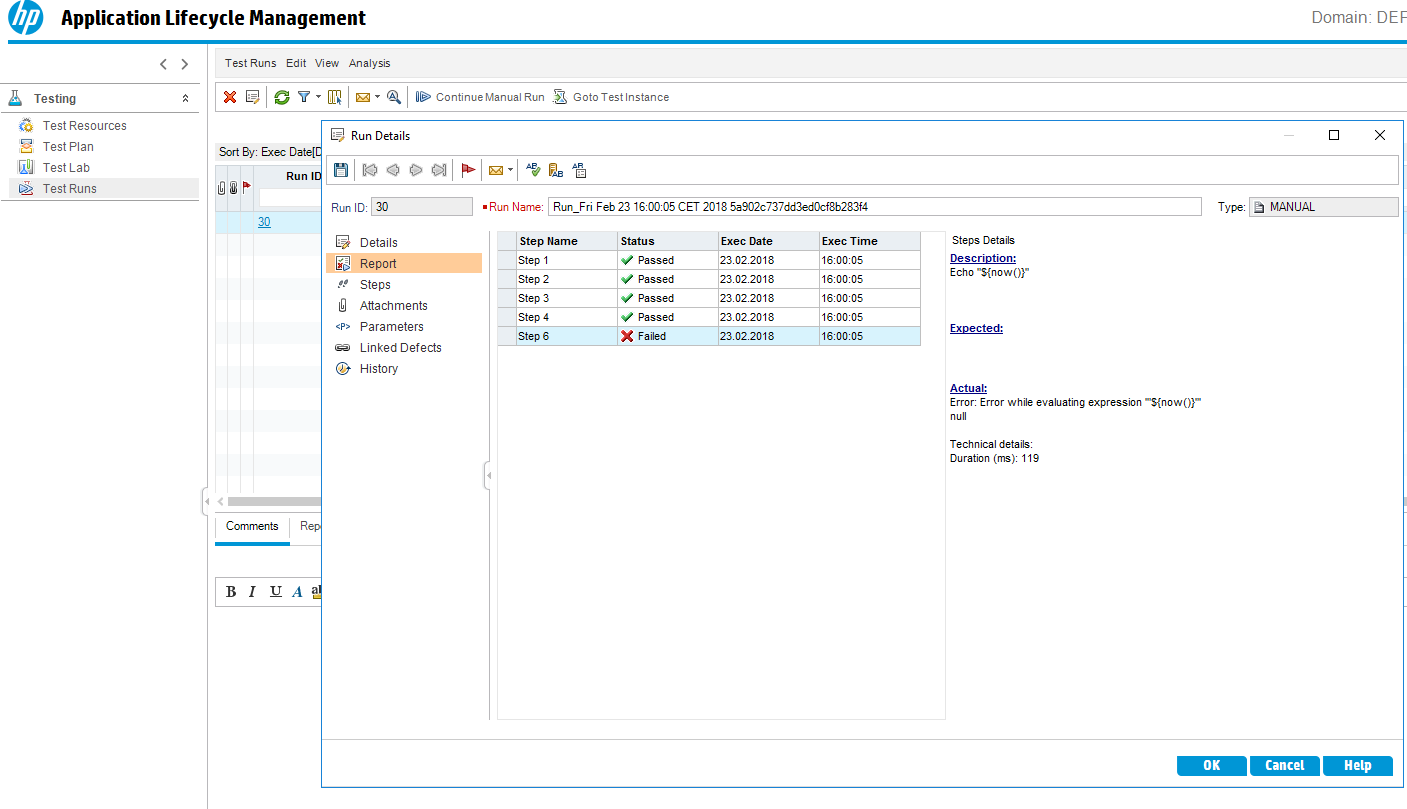
Task: Open the Edit menu
Action: tap(296, 63)
